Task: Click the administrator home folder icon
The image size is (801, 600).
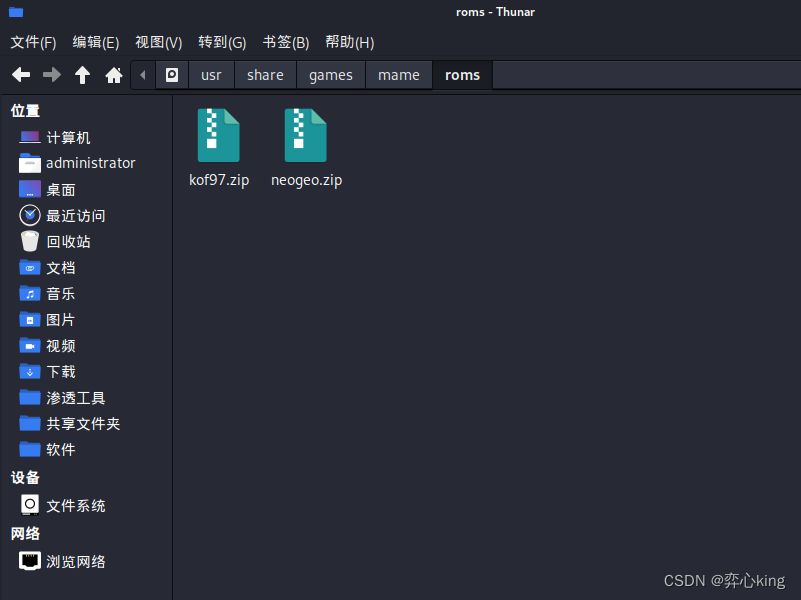Action: click(x=30, y=163)
